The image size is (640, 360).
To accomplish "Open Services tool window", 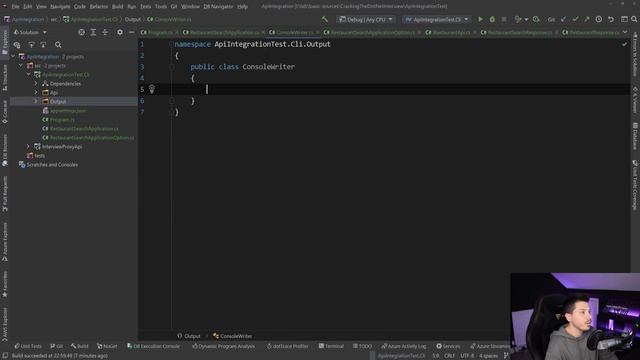I will click(x=448, y=346).
